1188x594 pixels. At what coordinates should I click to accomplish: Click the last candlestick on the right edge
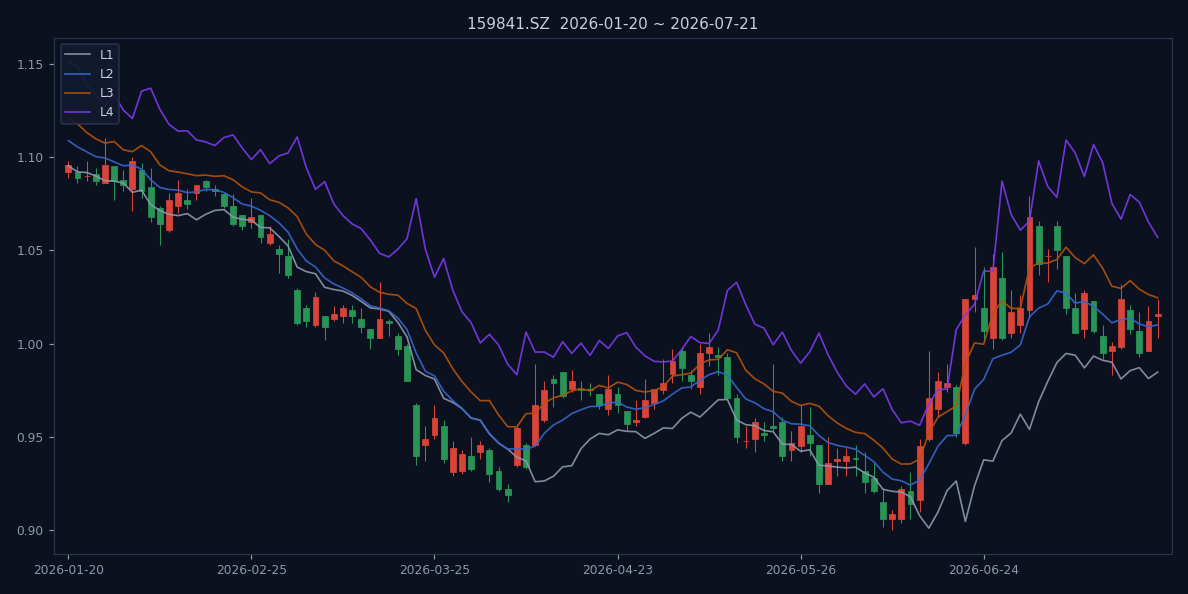(x=1158, y=316)
